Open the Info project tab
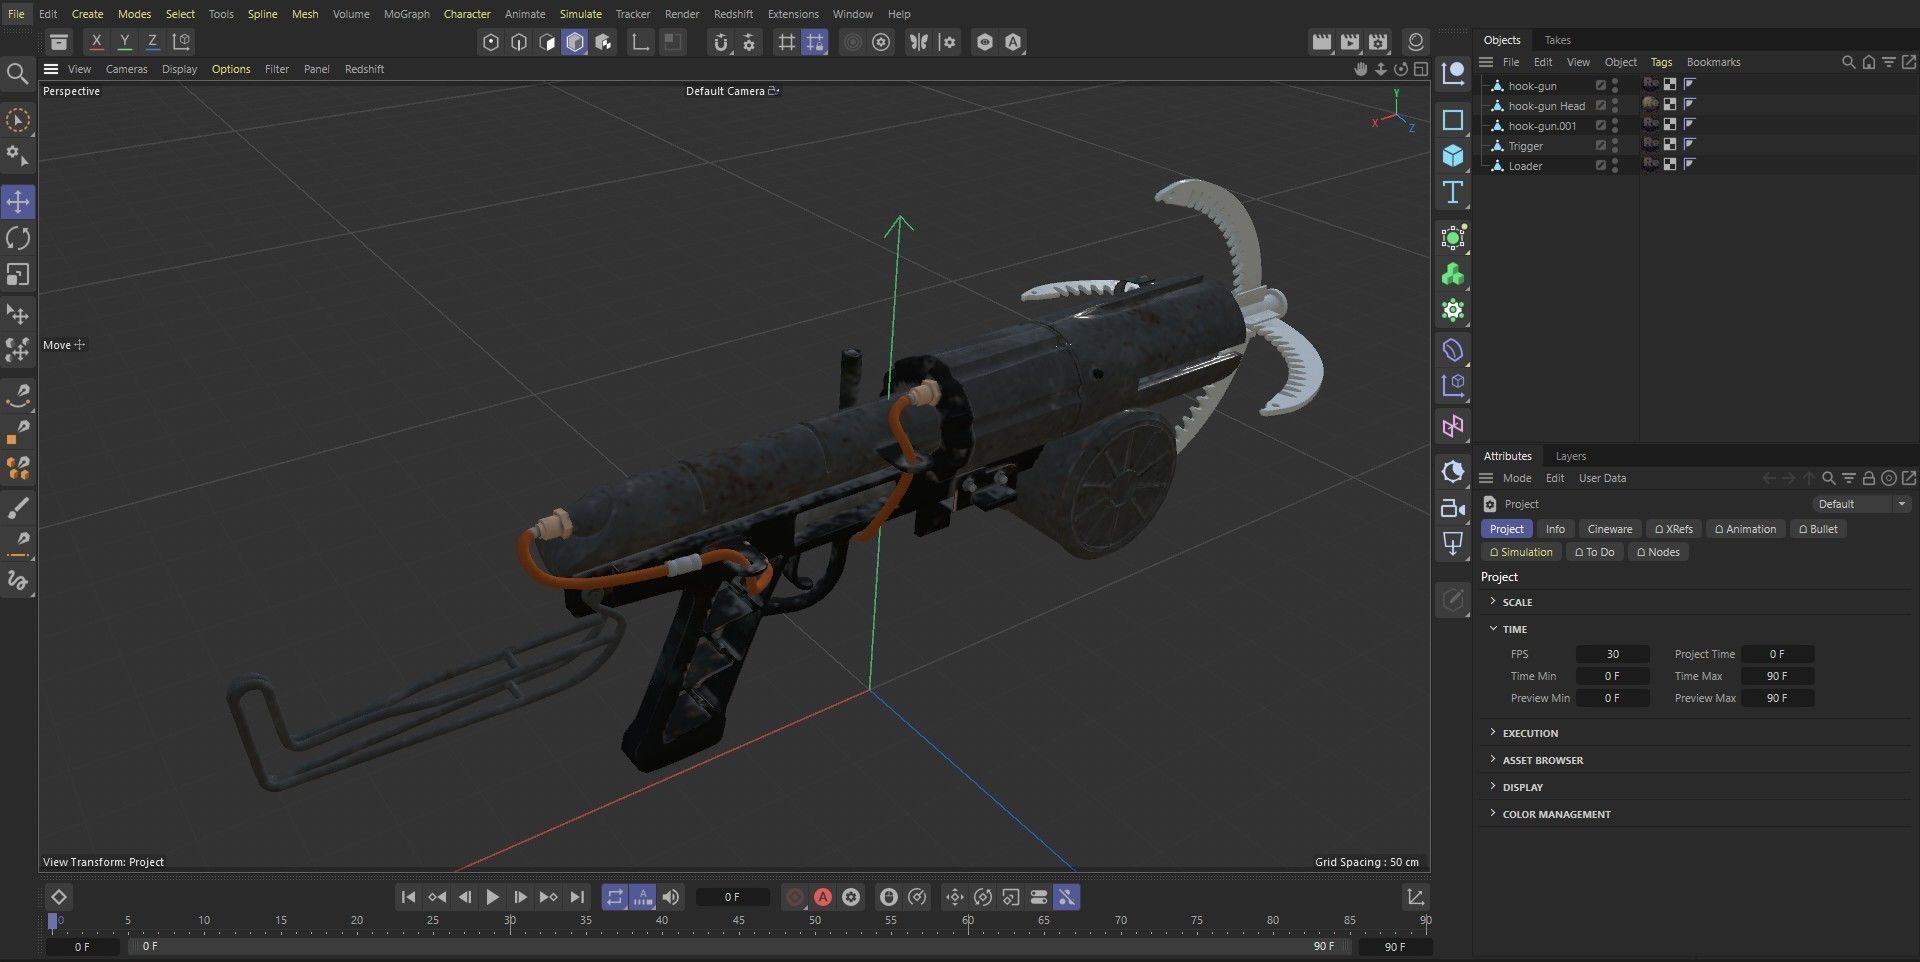 tap(1555, 529)
